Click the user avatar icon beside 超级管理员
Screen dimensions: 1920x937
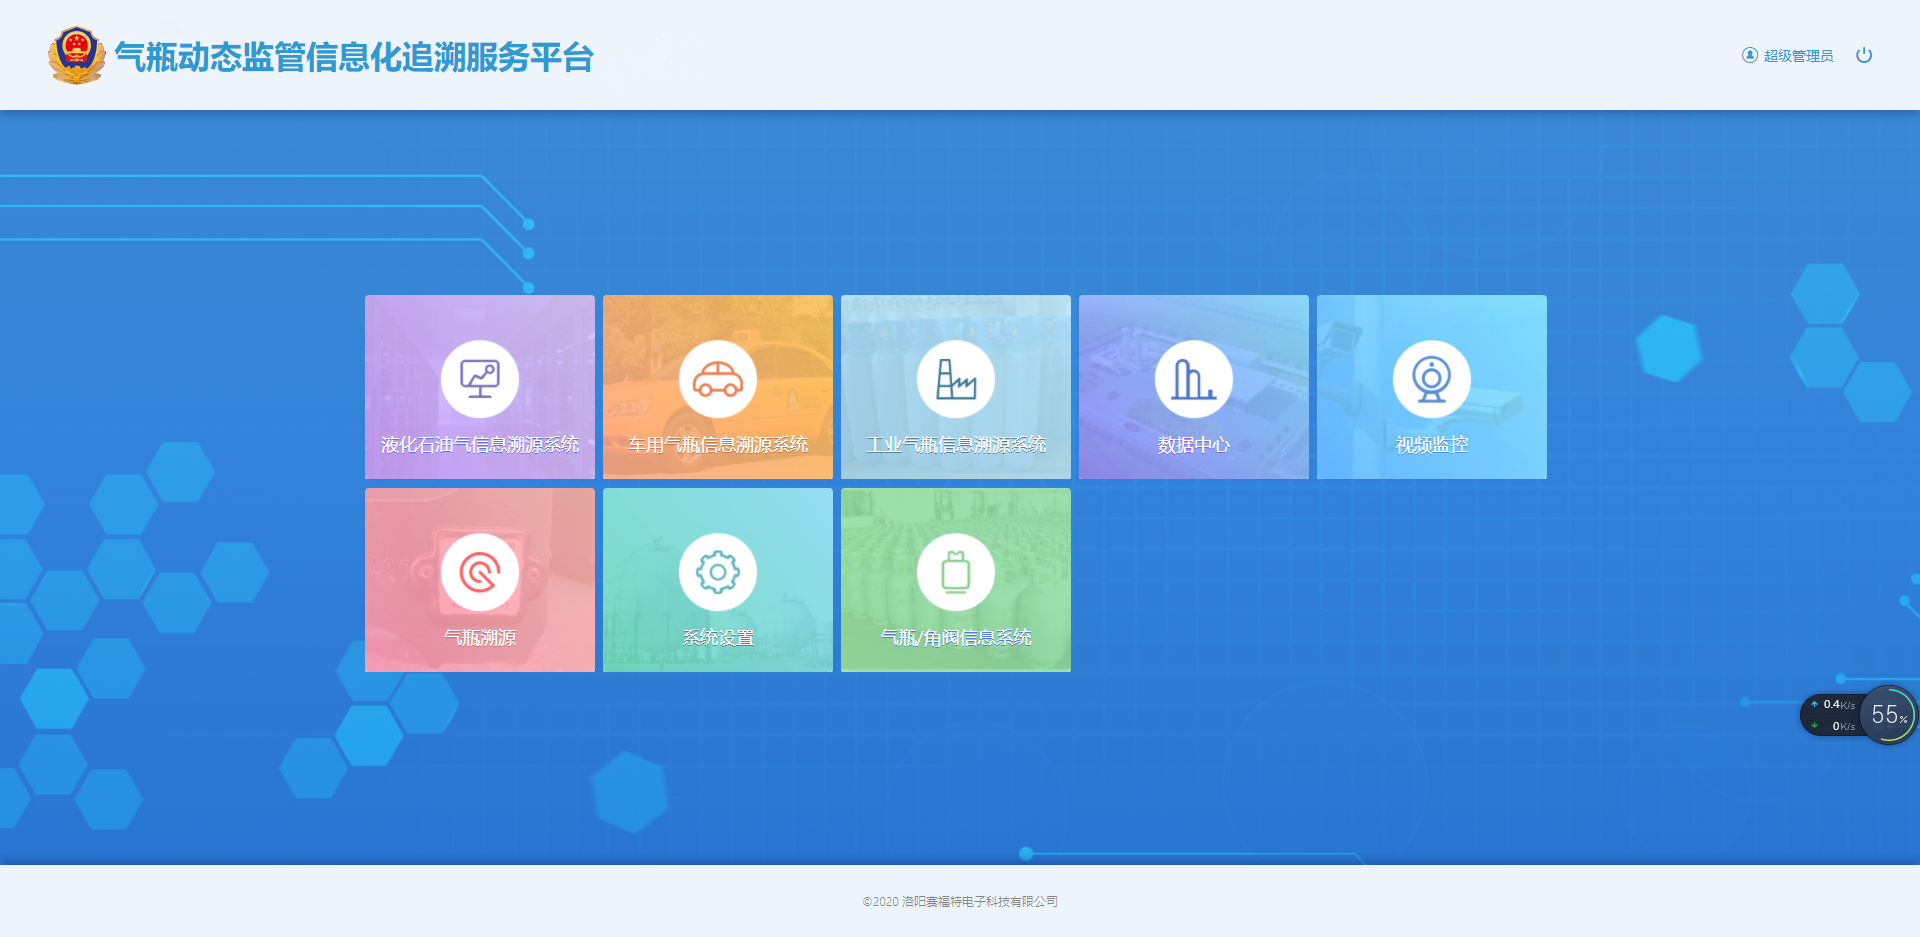(x=1749, y=55)
